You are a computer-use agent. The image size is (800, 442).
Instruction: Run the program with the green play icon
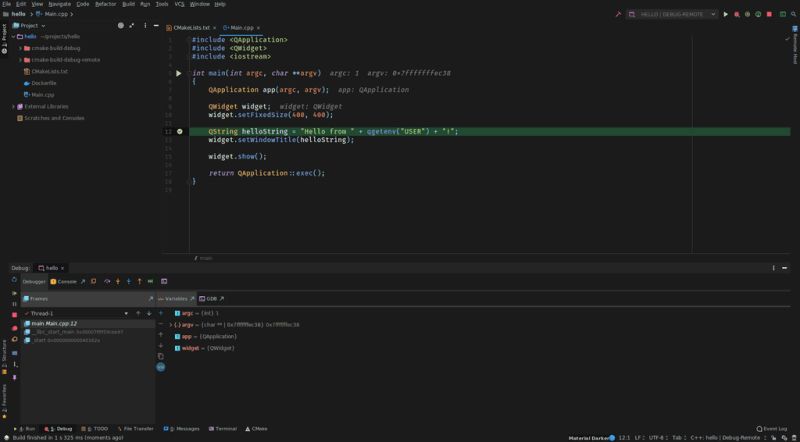tap(726, 14)
